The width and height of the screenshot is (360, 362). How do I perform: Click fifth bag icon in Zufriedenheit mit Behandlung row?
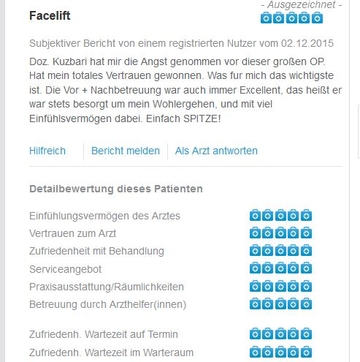click(x=306, y=250)
